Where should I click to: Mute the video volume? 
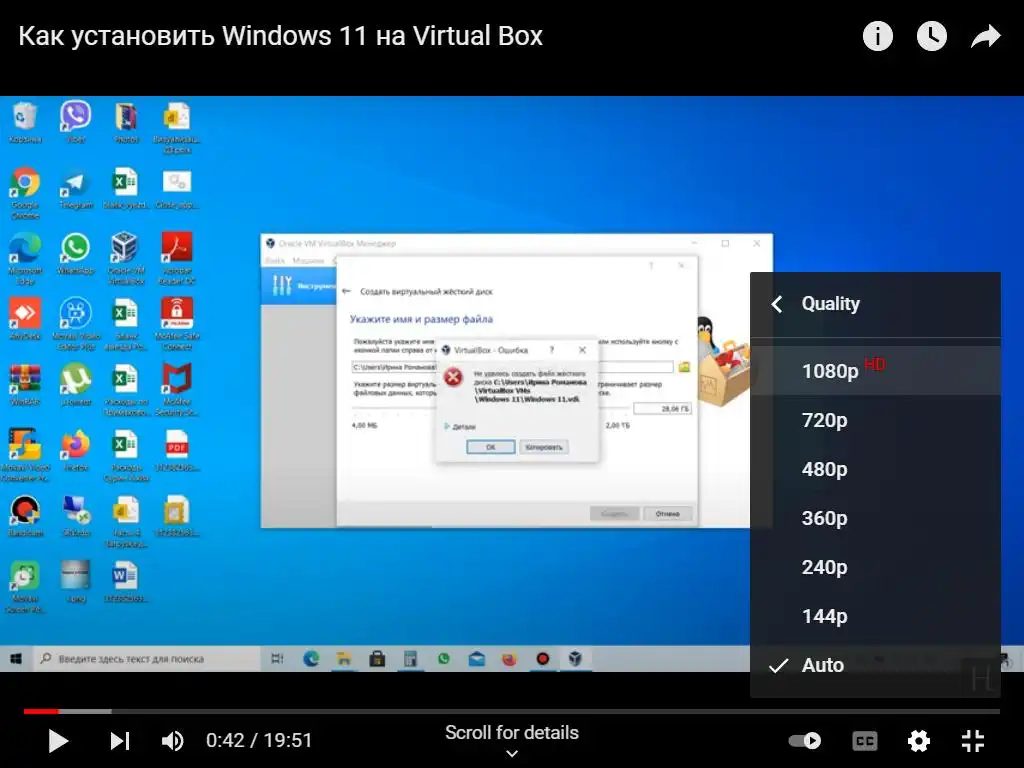click(x=172, y=741)
